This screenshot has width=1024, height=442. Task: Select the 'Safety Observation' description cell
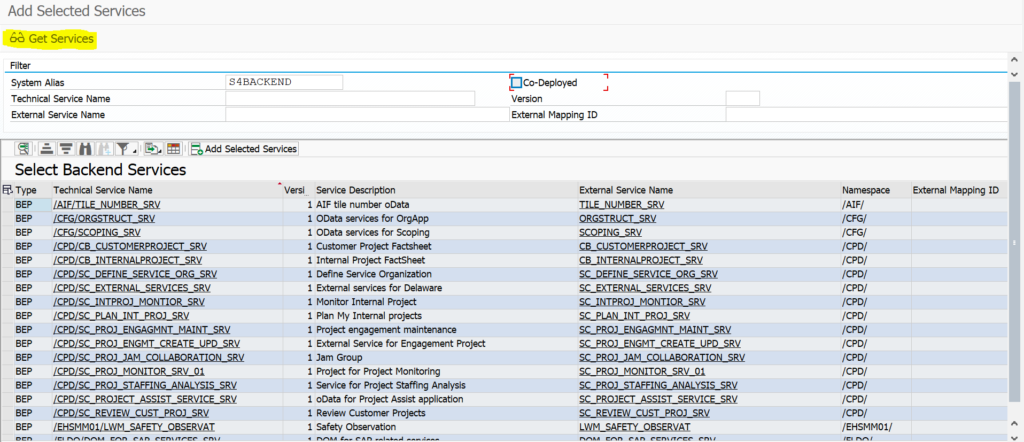(445, 426)
